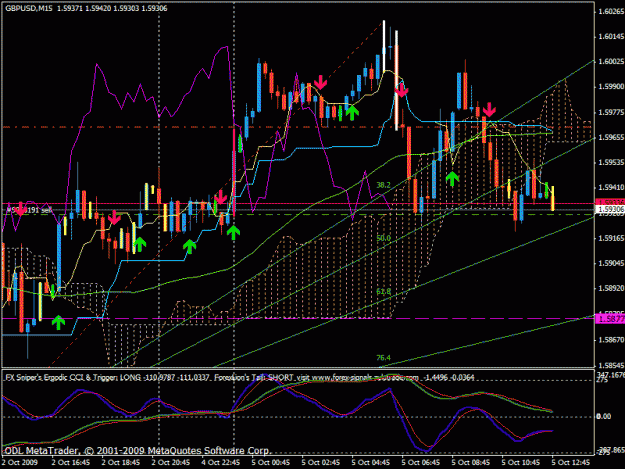Select the 5 Oct 00:45 time label
The width and height of the screenshot is (625, 469).
[x=271, y=462]
